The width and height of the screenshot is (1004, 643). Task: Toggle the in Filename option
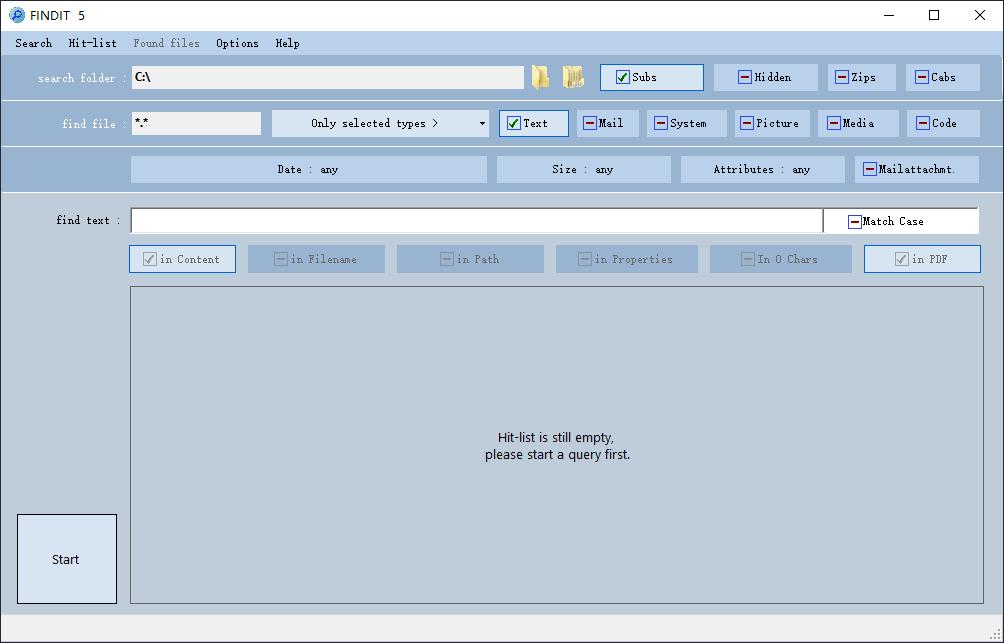pos(316,259)
